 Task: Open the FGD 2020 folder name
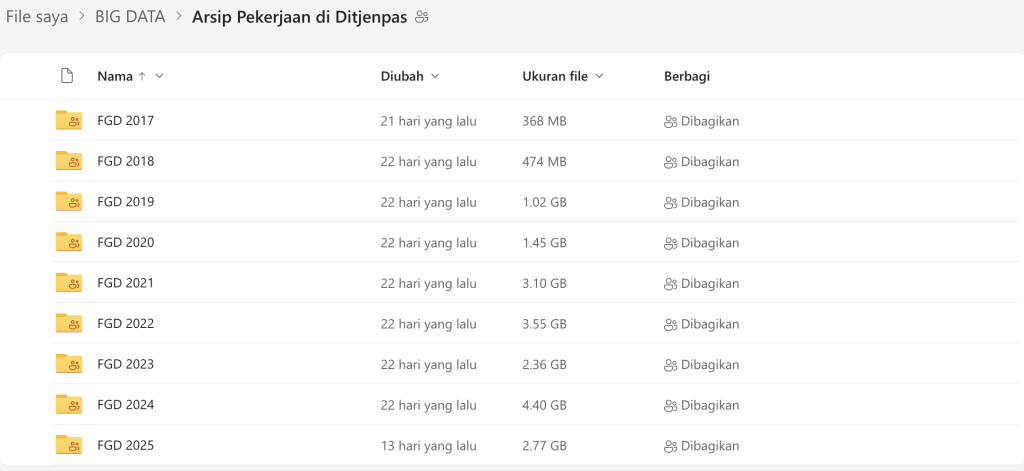[x=125, y=242]
